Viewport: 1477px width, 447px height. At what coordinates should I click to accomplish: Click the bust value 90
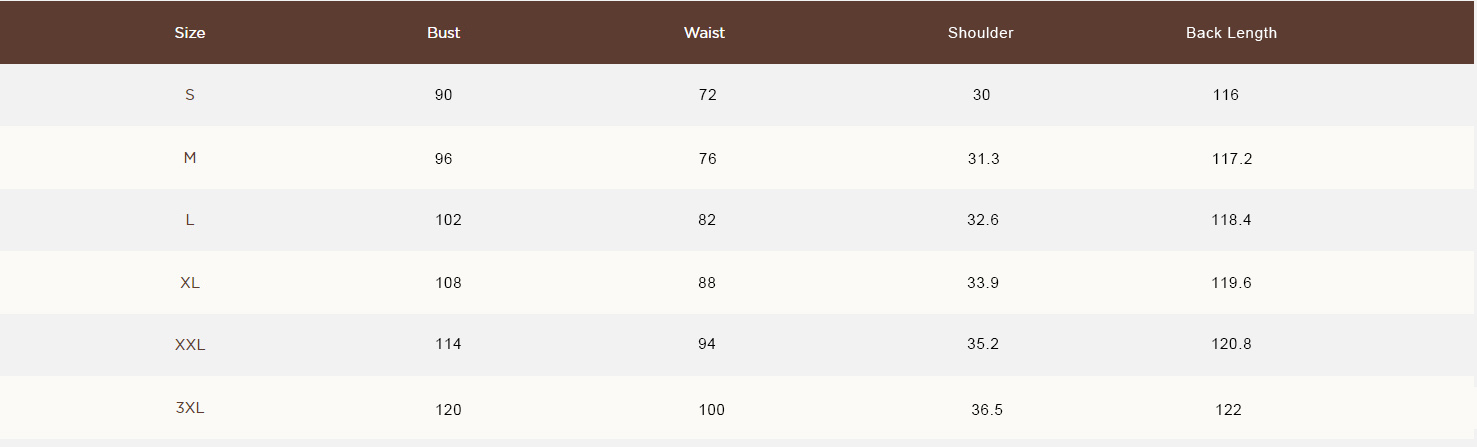pos(444,95)
